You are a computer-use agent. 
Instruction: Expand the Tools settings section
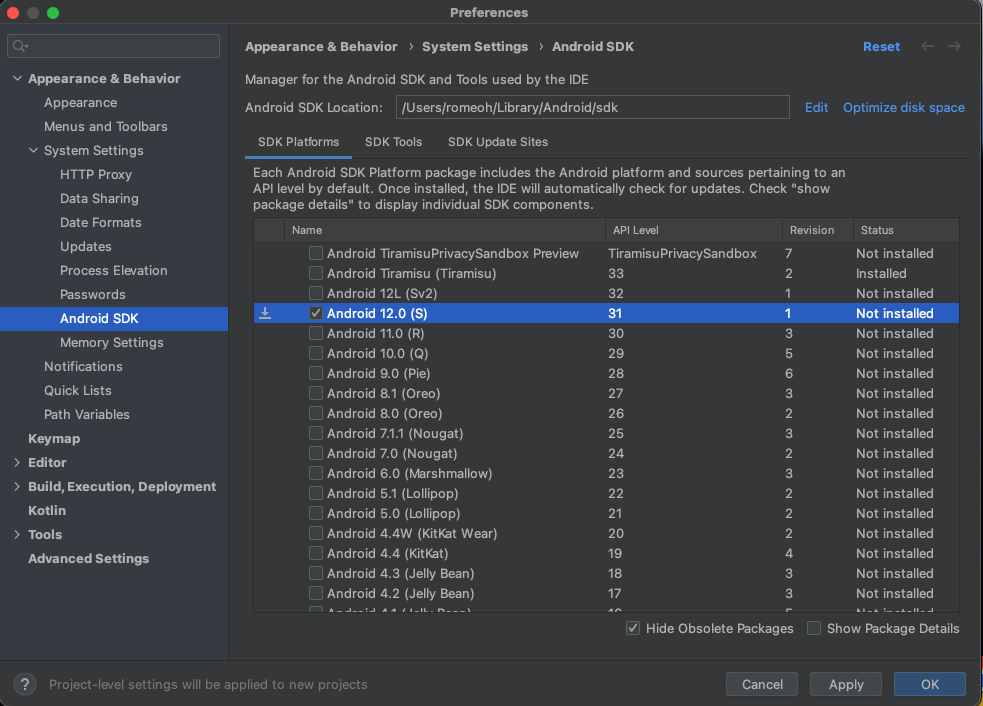(17, 534)
